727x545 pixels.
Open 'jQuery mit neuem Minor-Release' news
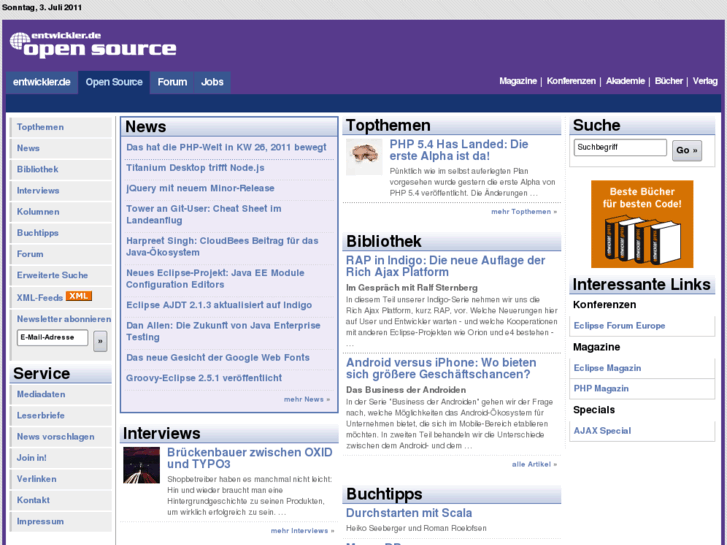tap(200, 188)
